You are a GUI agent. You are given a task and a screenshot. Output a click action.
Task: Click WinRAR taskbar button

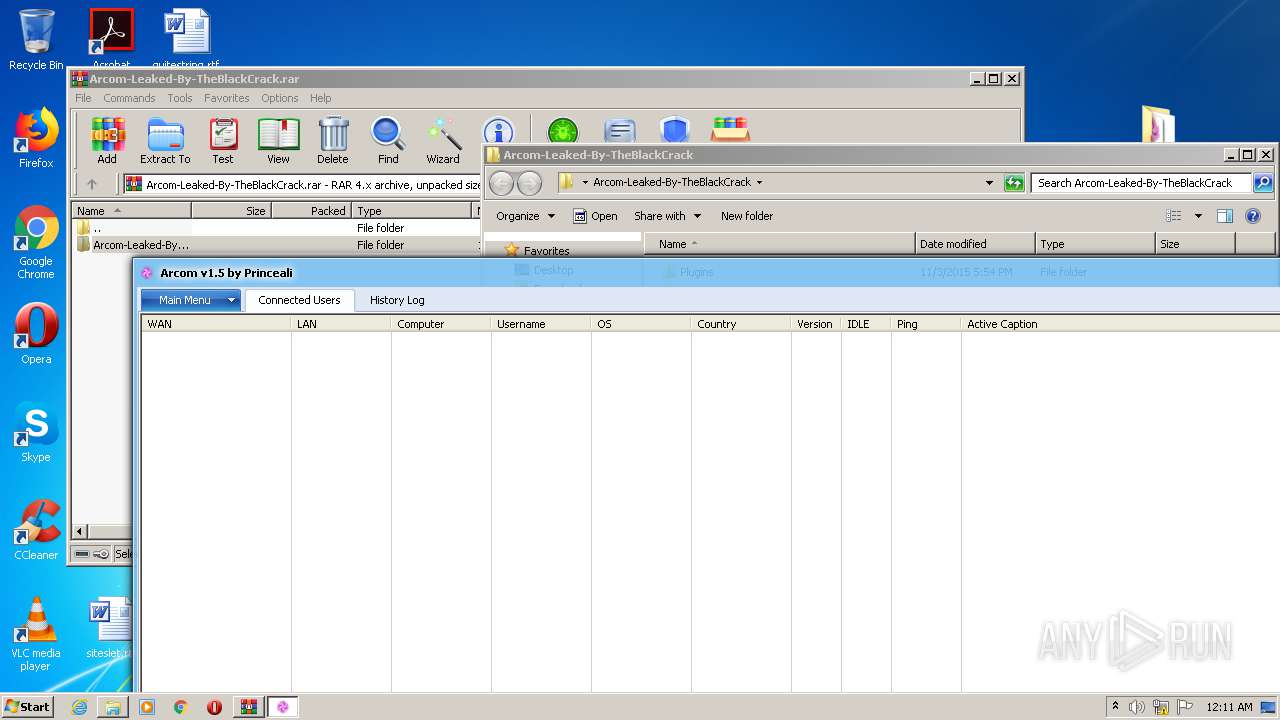coord(248,707)
